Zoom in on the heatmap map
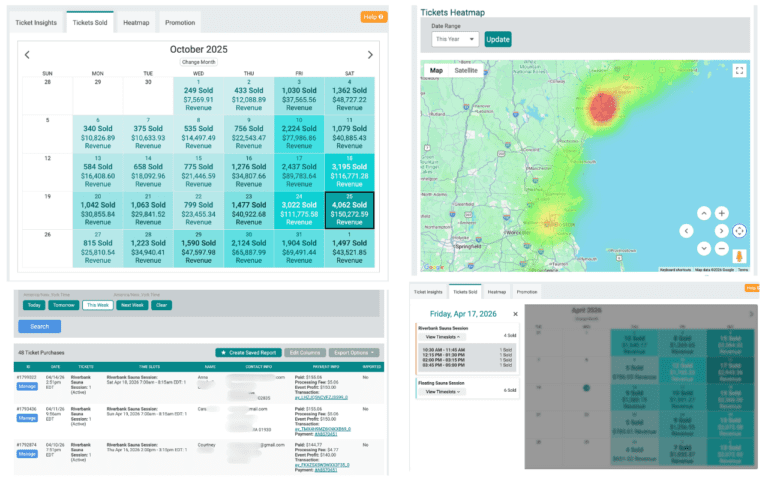Screen dimensions: 768x480 pos(722,213)
